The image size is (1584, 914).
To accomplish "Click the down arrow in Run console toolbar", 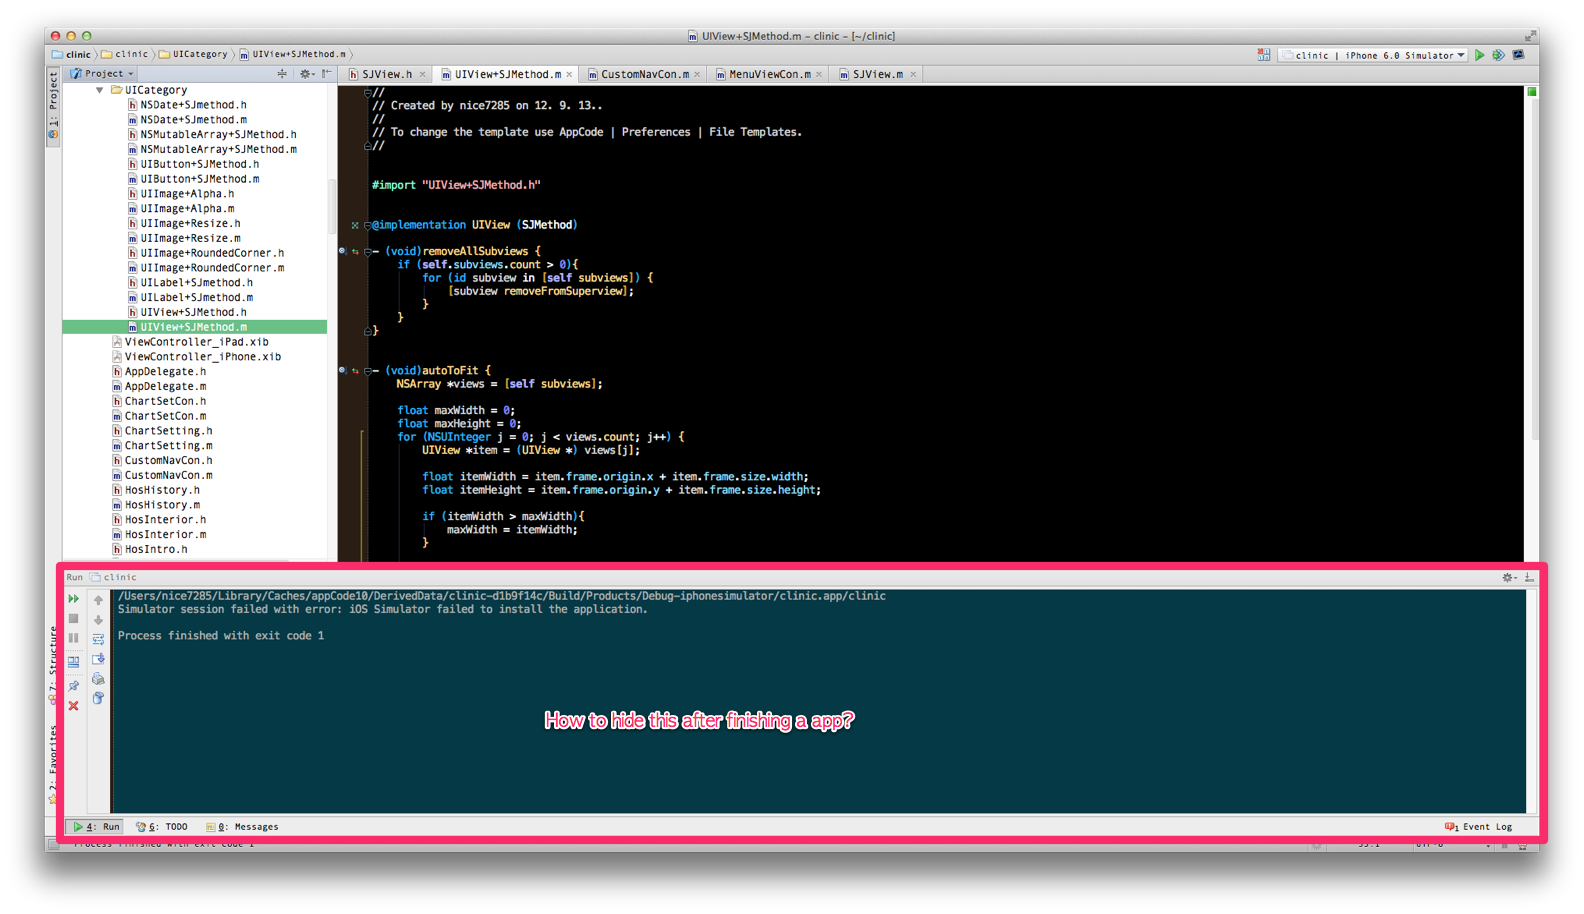I will 98,620.
